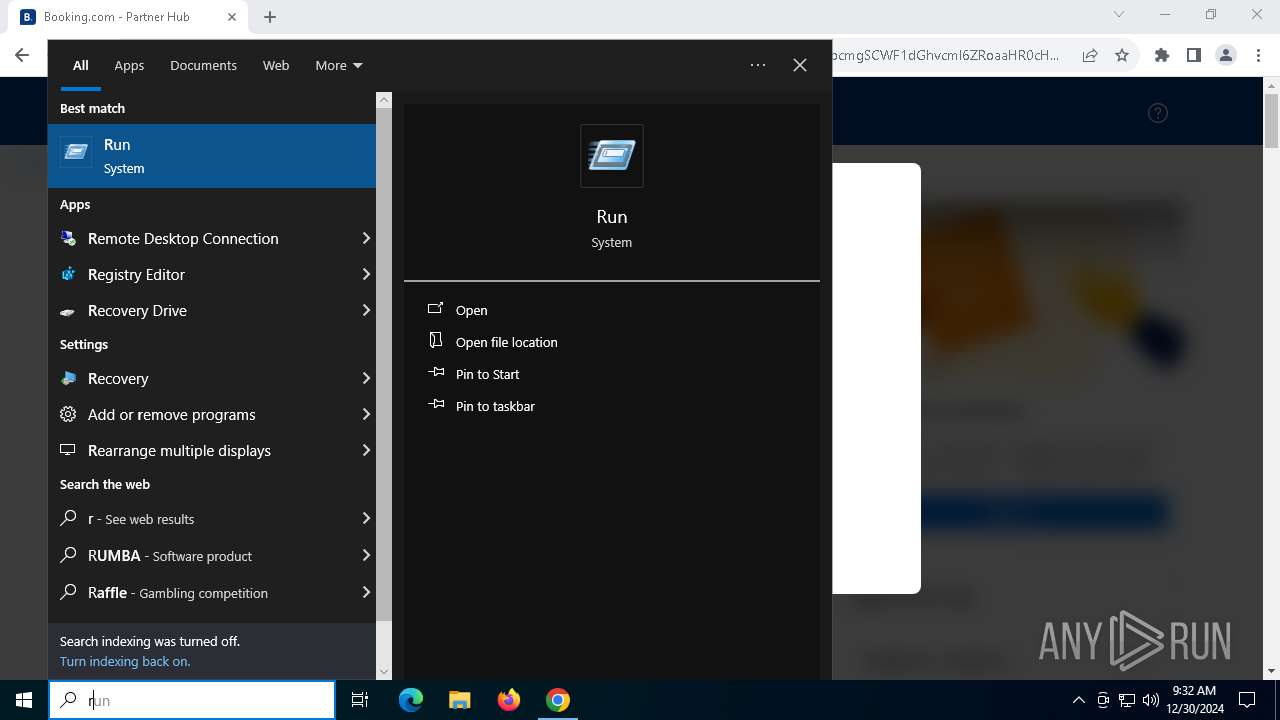Close the Booking.com Partner Hub tab
The height and width of the screenshot is (720, 1280).
click(x=232, y=17)
